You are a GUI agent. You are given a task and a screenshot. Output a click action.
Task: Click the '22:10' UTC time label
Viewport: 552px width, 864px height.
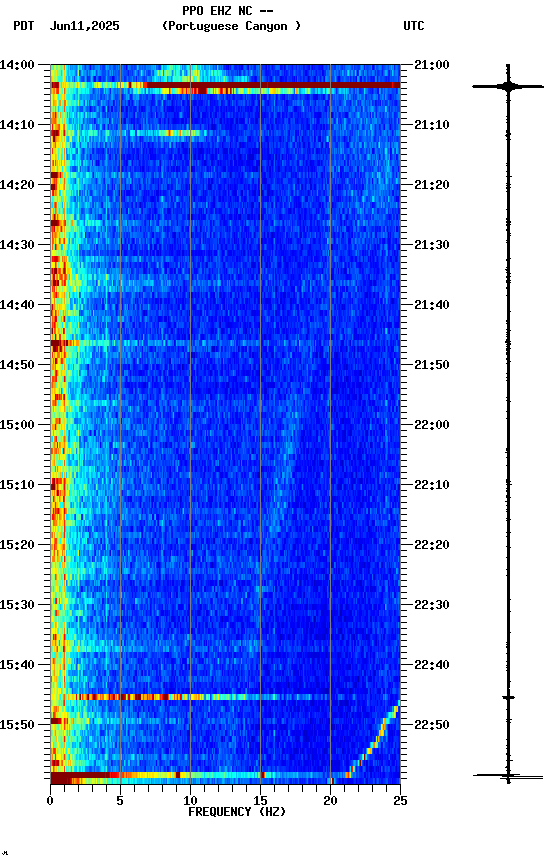click(x=432, y=485)
